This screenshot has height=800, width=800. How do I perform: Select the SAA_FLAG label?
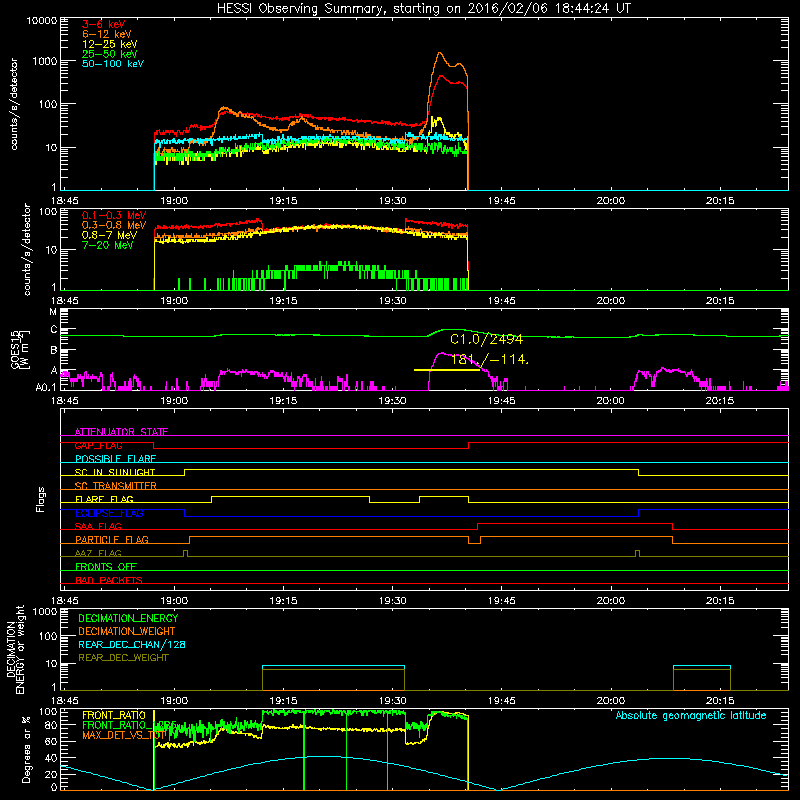pyautogui.click(x=98, y=526)
